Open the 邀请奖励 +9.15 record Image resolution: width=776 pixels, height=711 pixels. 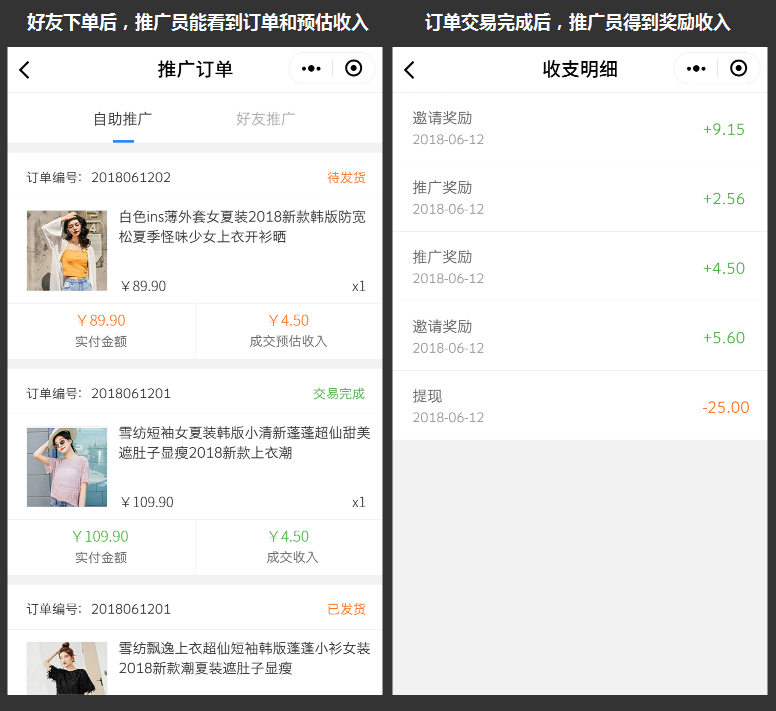(579, 128)
